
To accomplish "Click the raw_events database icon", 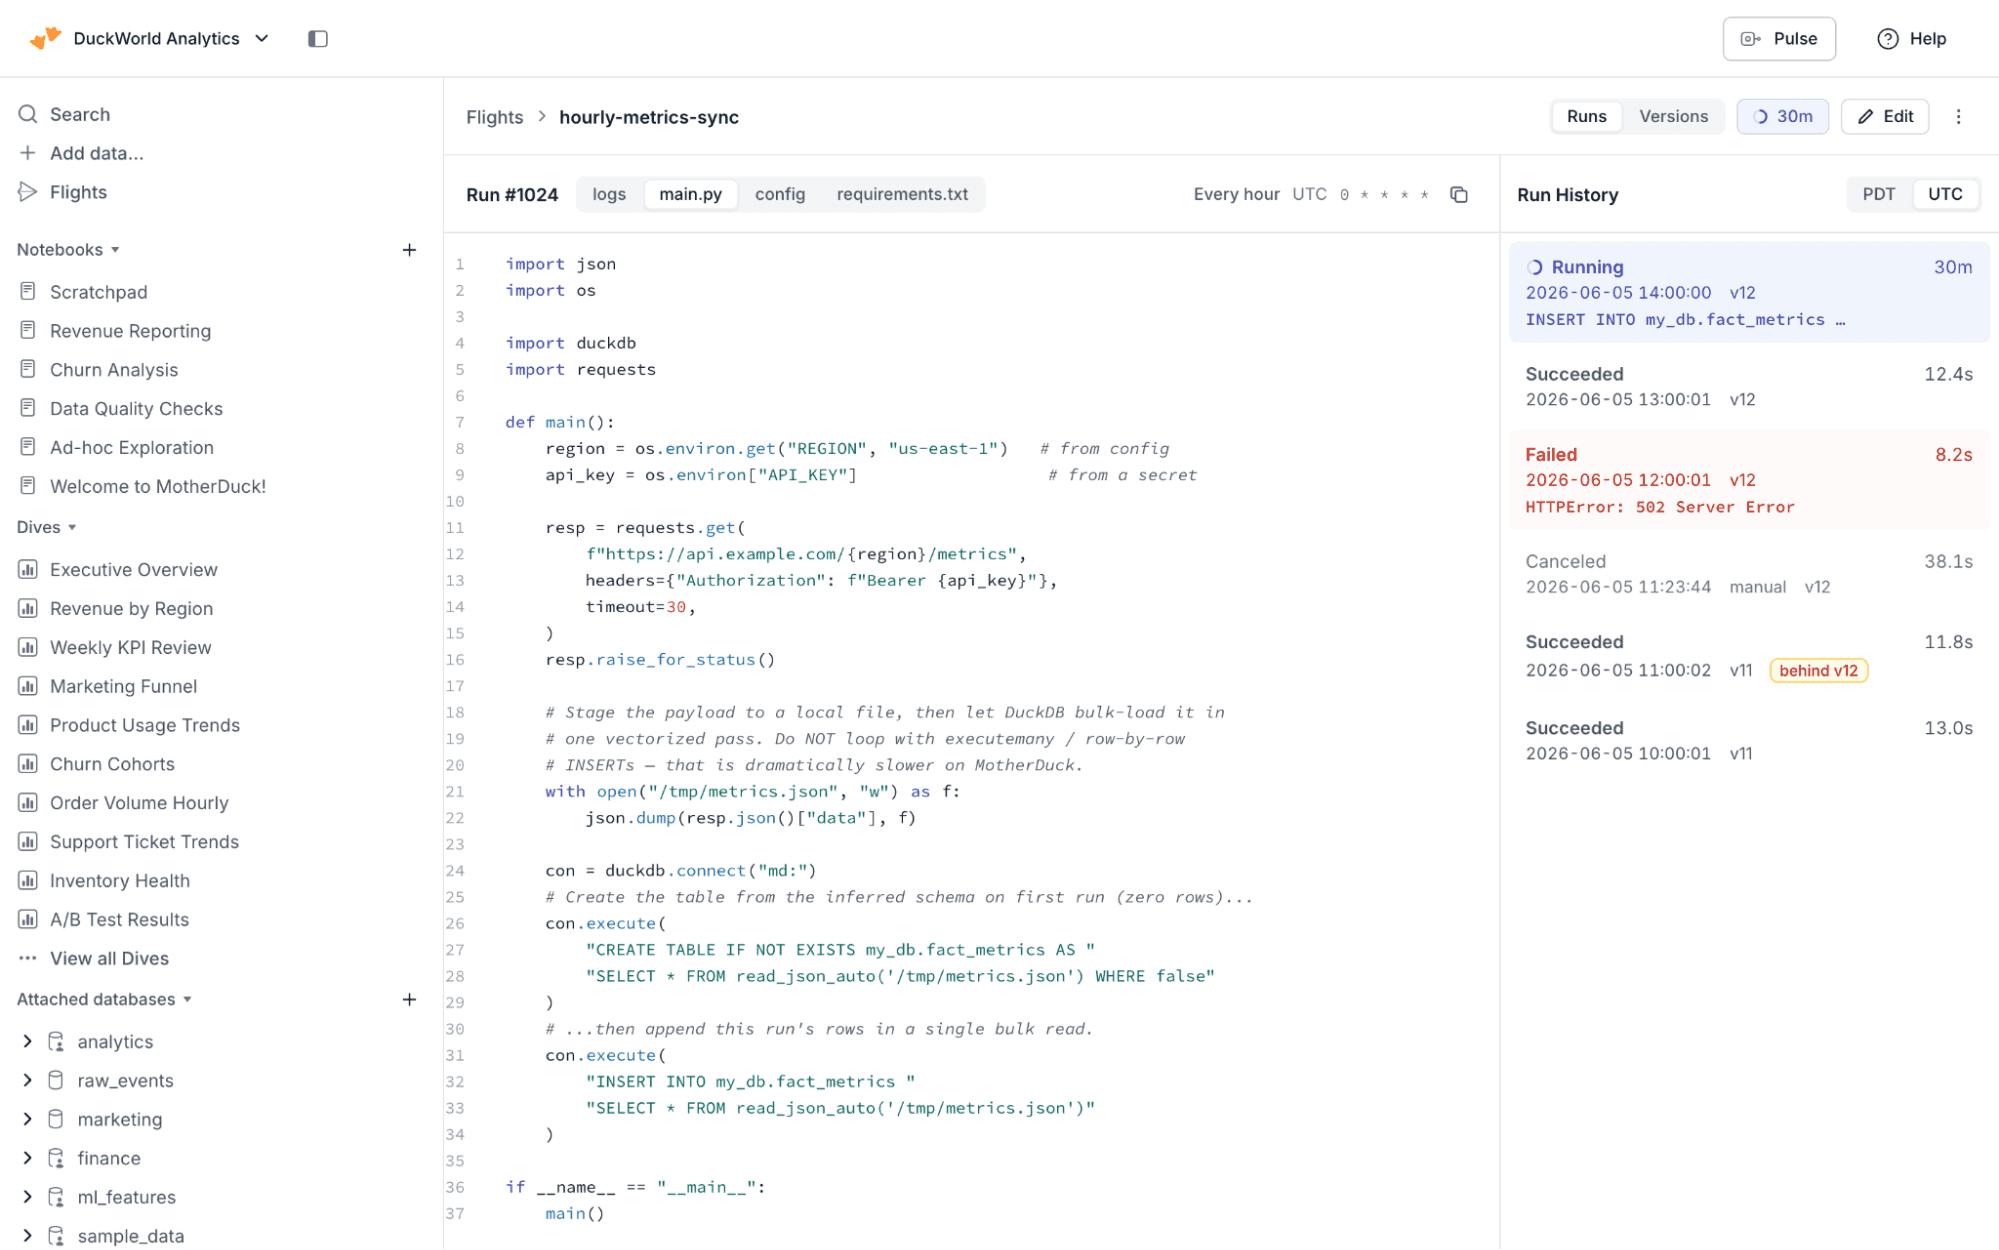I will [56, 1081].
